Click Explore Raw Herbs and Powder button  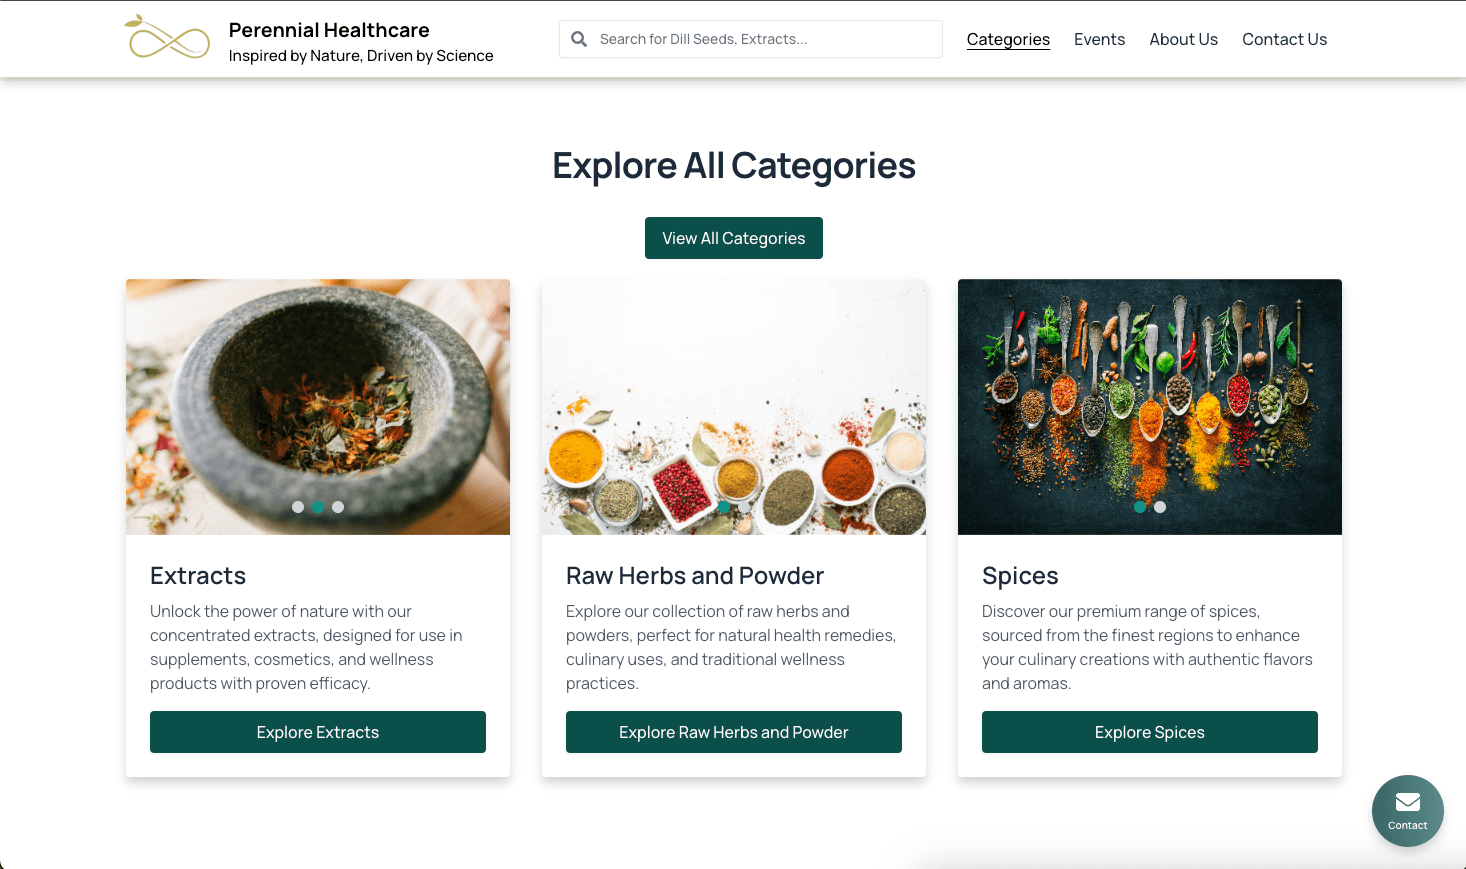tap(734, 732)
